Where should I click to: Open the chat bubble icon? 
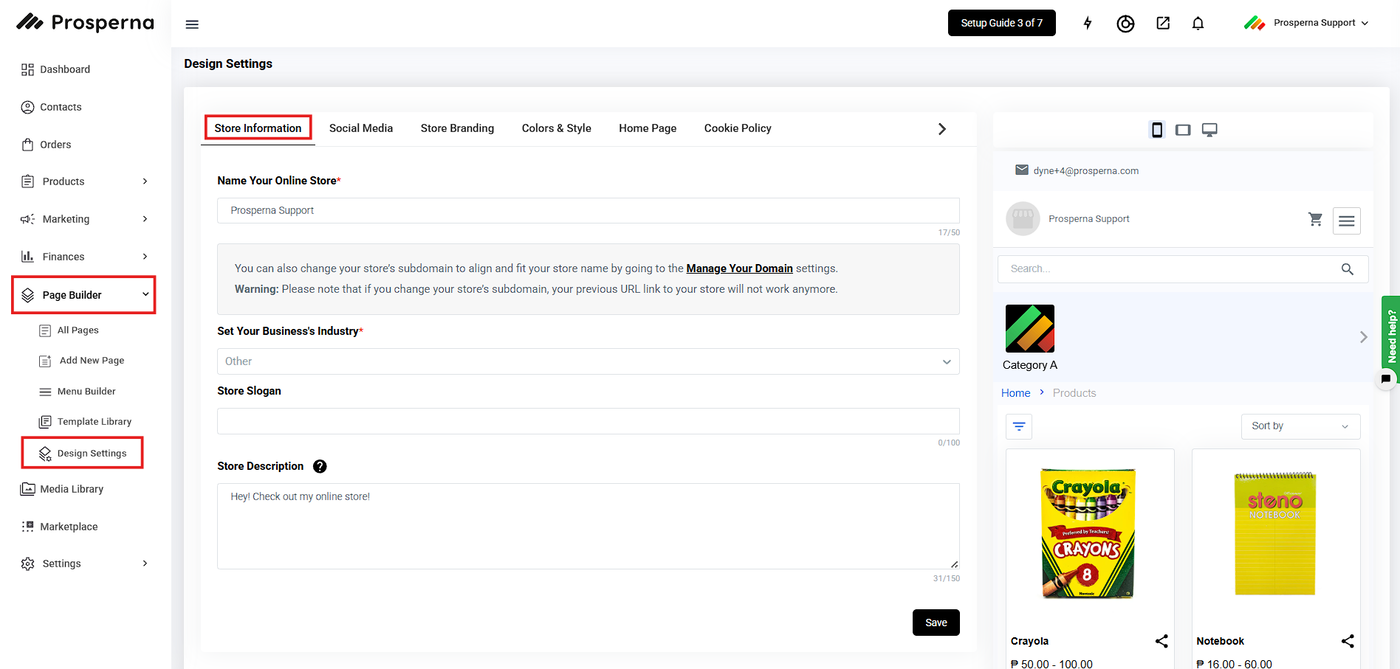point(1386,379)
